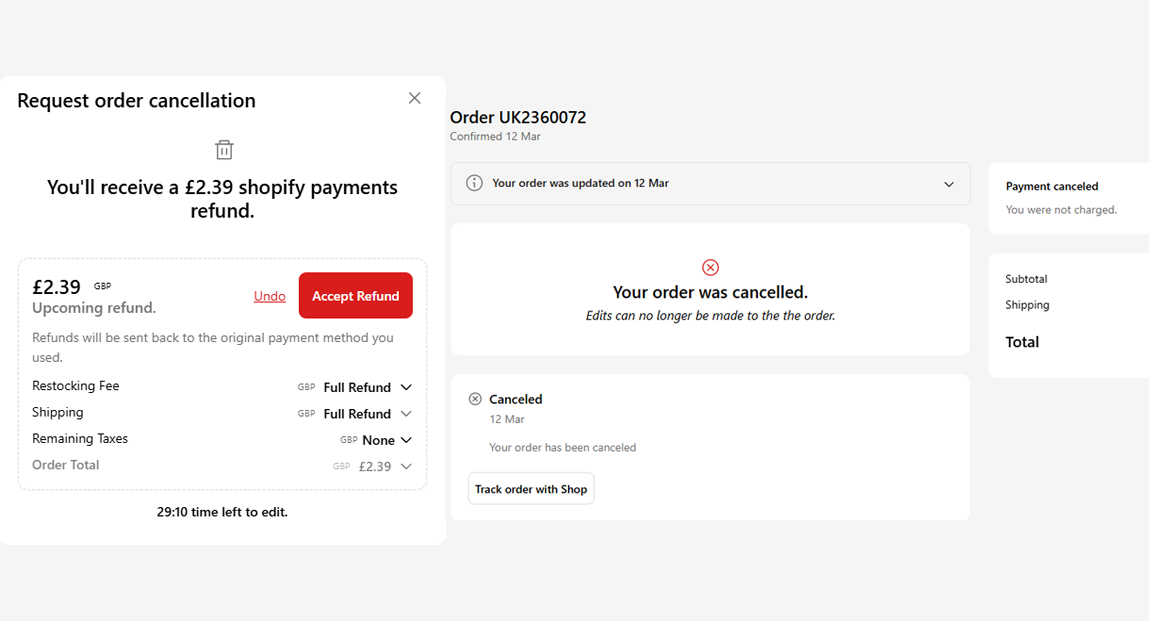The height and width of the screenshot is (621, 1149).
Task: Open the Remaining Taxes dropdown
Action: (406, 440)
